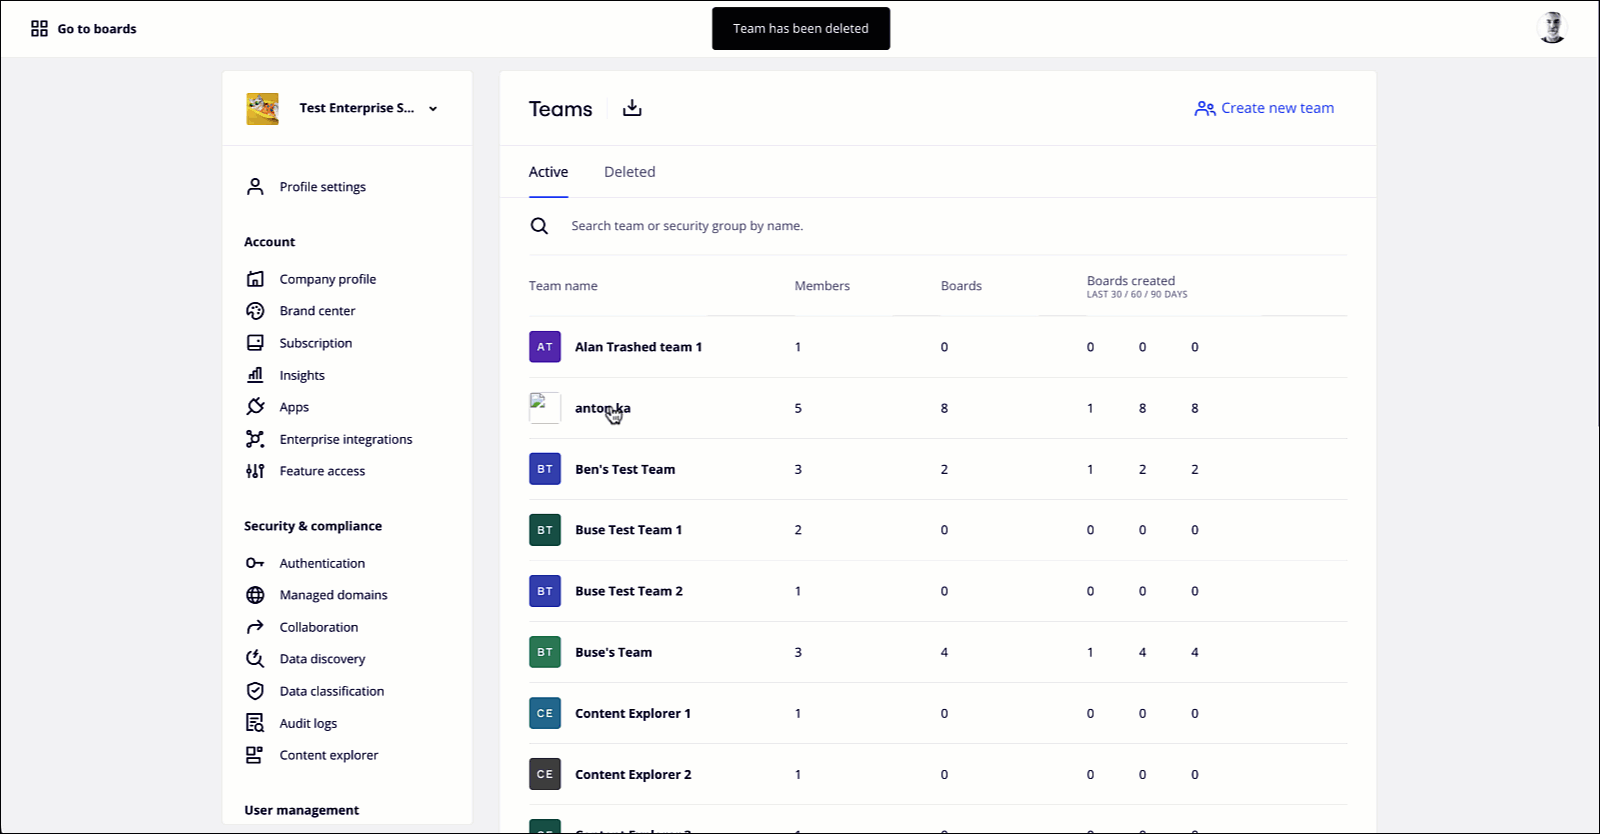
Task: Click the Content Explorer 2 avatar
Action: [545, 774]
